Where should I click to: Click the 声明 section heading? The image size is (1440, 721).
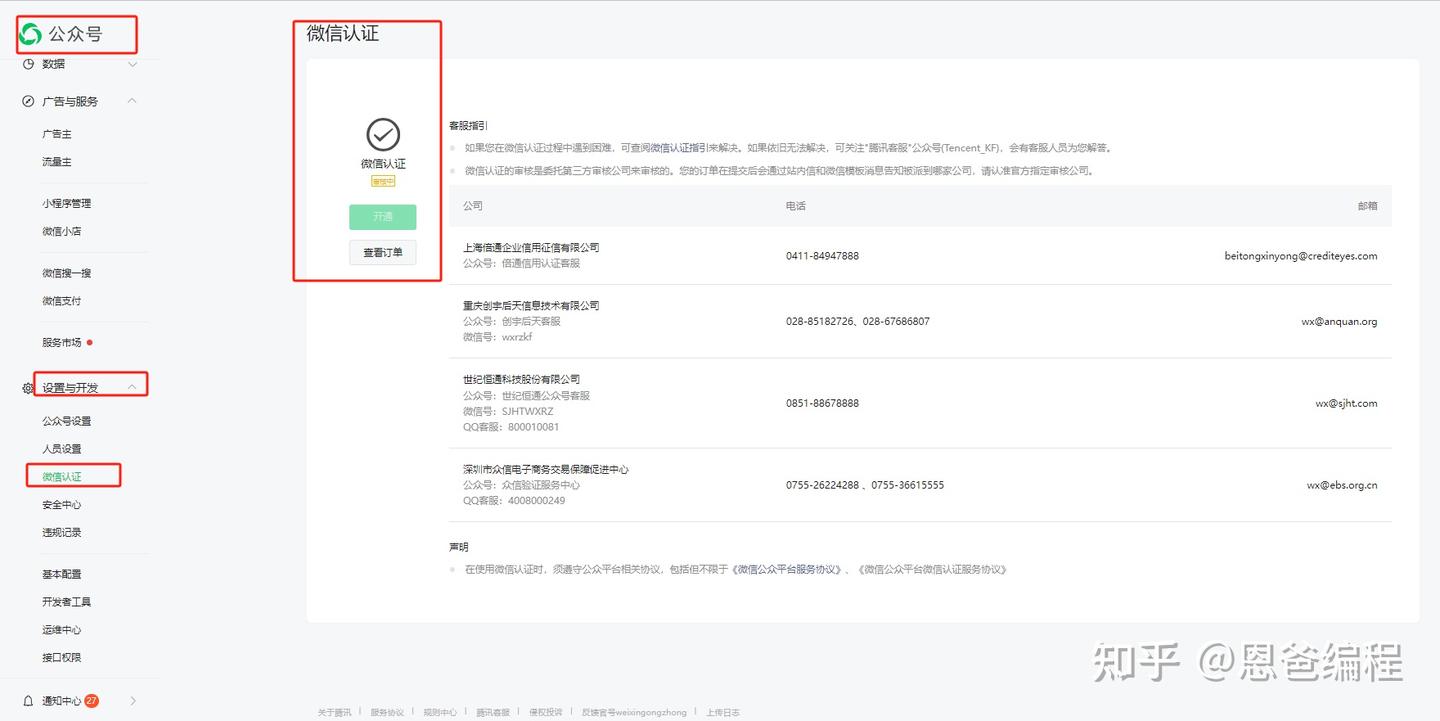click(x=459, y=548)
